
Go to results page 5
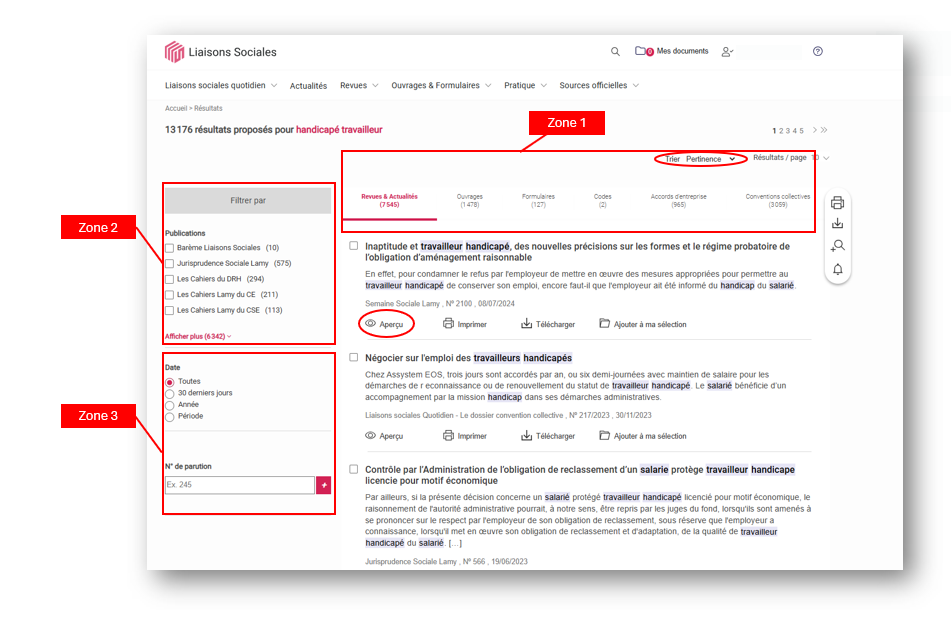coord(801,130)
